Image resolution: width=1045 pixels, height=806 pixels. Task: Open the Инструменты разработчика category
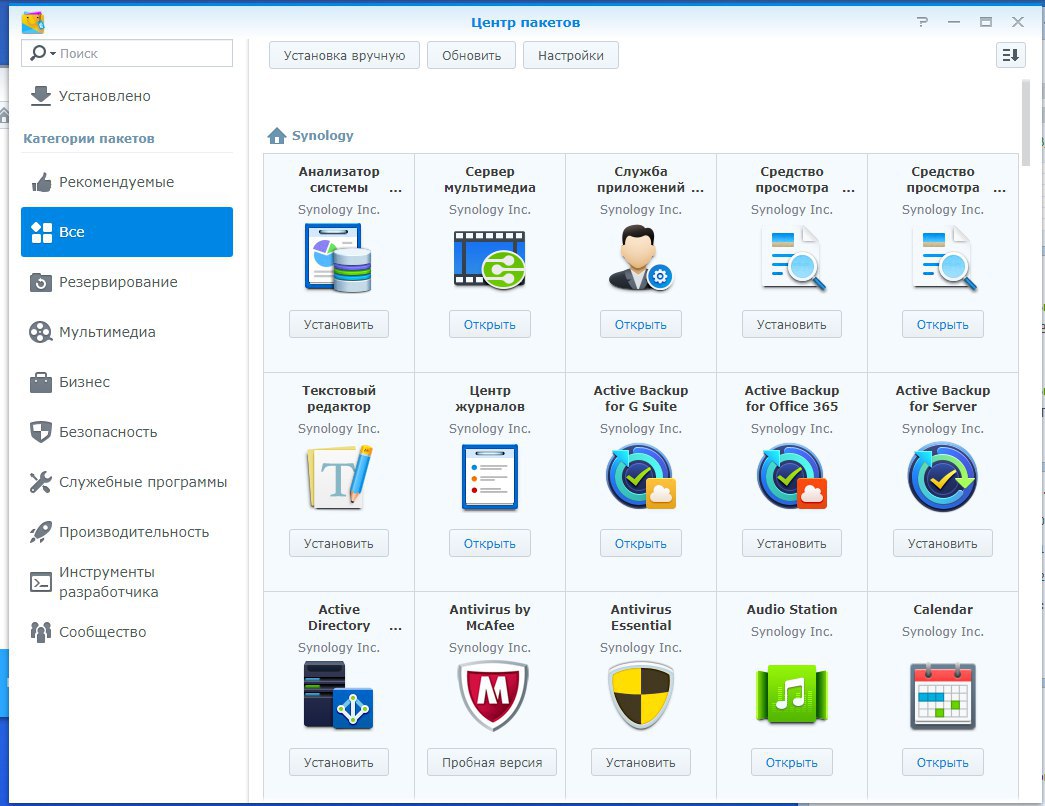point(127,582)
